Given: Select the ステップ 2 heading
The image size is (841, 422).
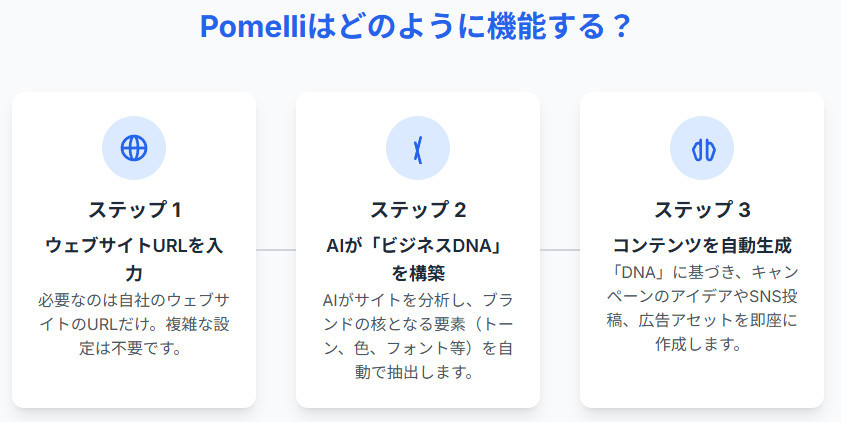Looking at the screenshot, I should coord(418,210).
